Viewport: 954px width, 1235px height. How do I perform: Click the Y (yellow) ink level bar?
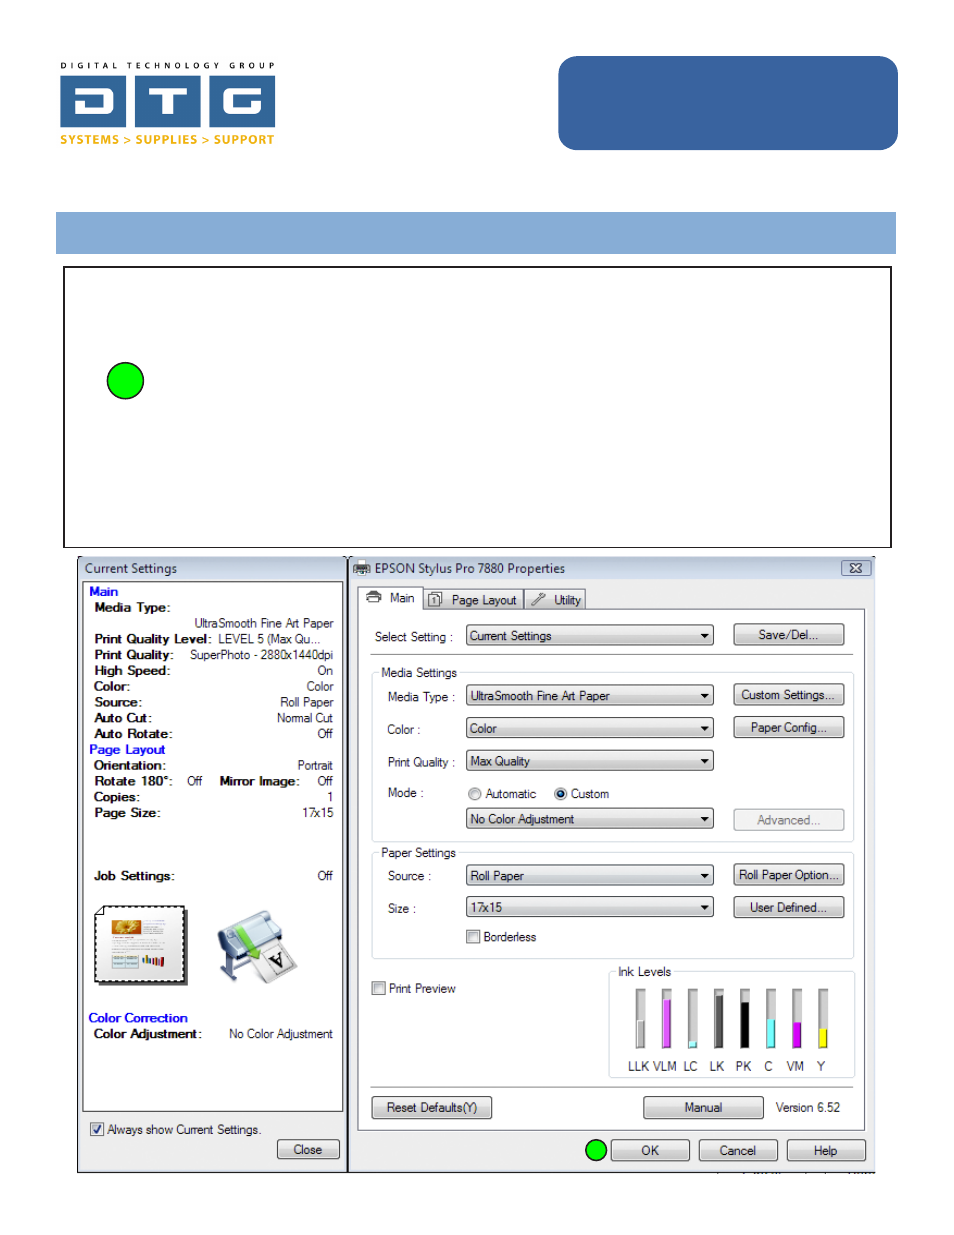(822, 1018)
